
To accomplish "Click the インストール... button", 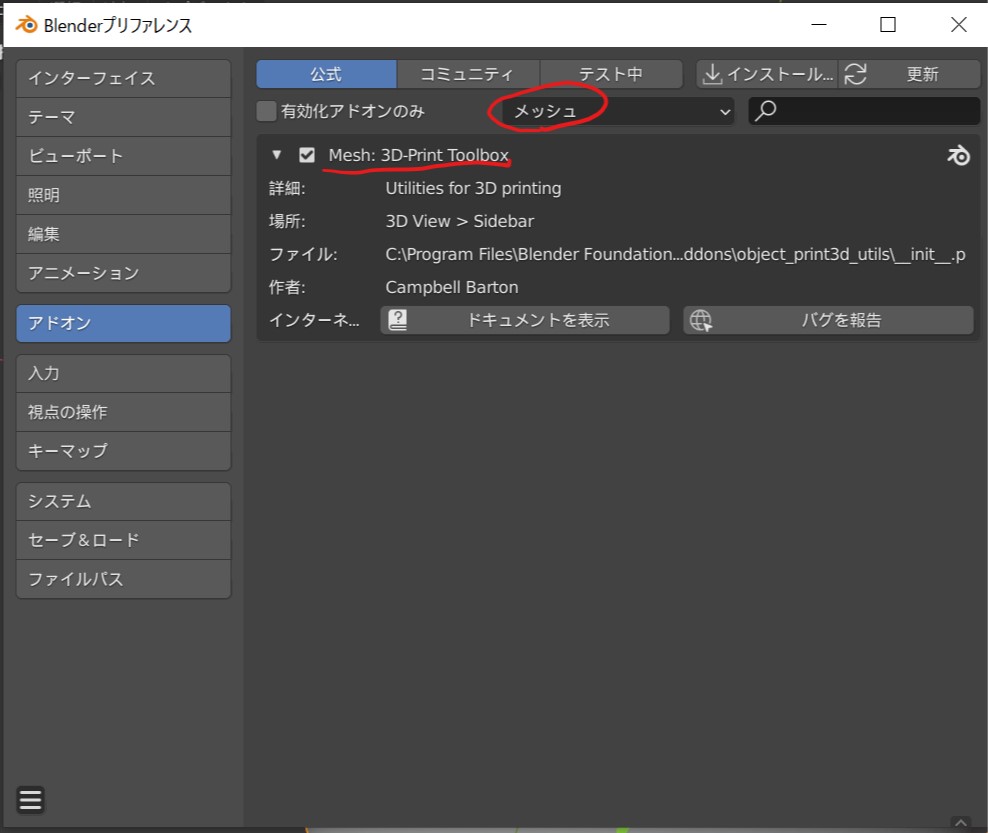I will click(767, 74).
